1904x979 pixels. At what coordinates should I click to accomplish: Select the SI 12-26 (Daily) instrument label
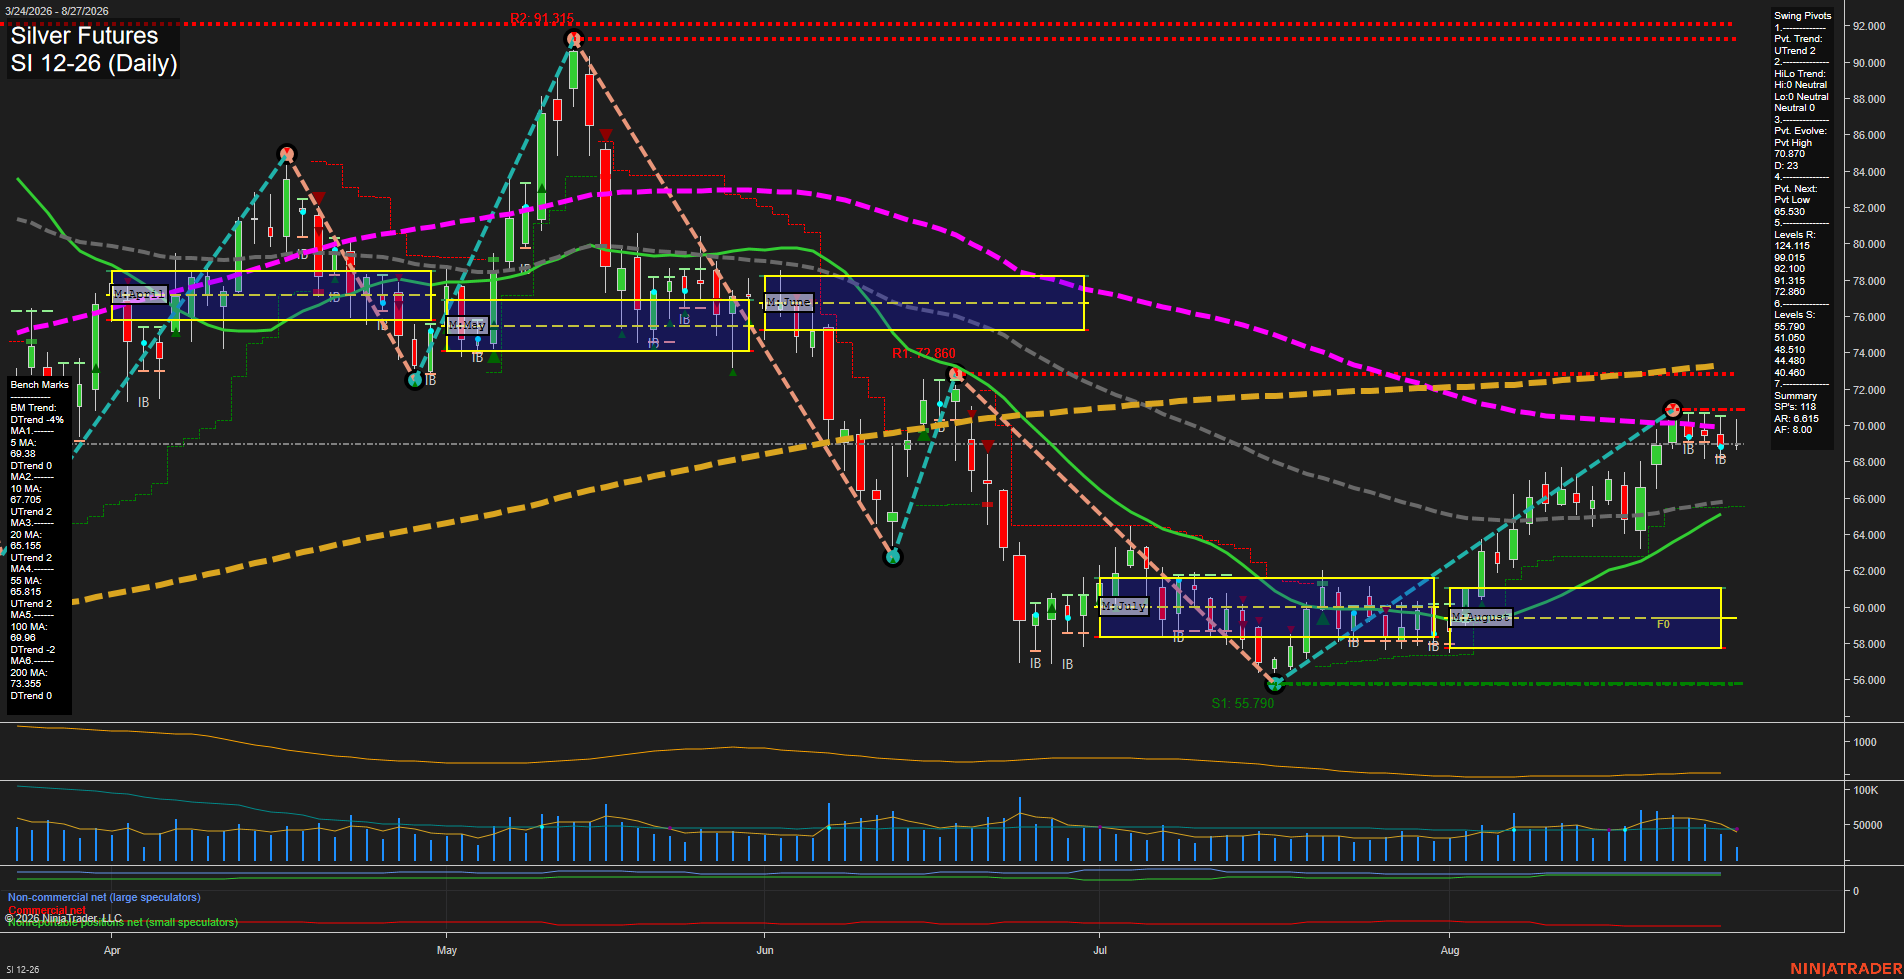(x=94, y=63)
